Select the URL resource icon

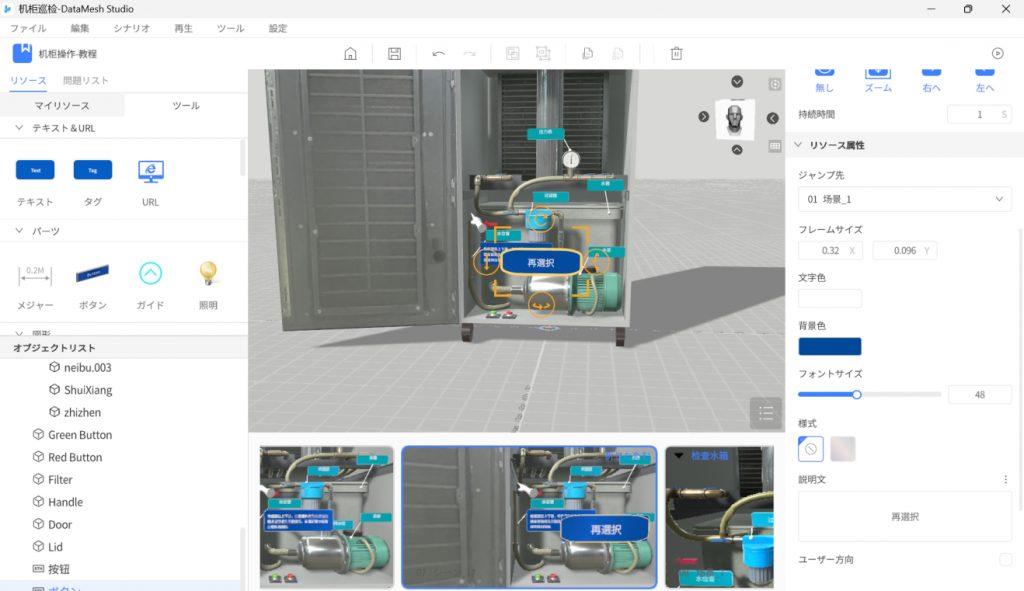150,171
